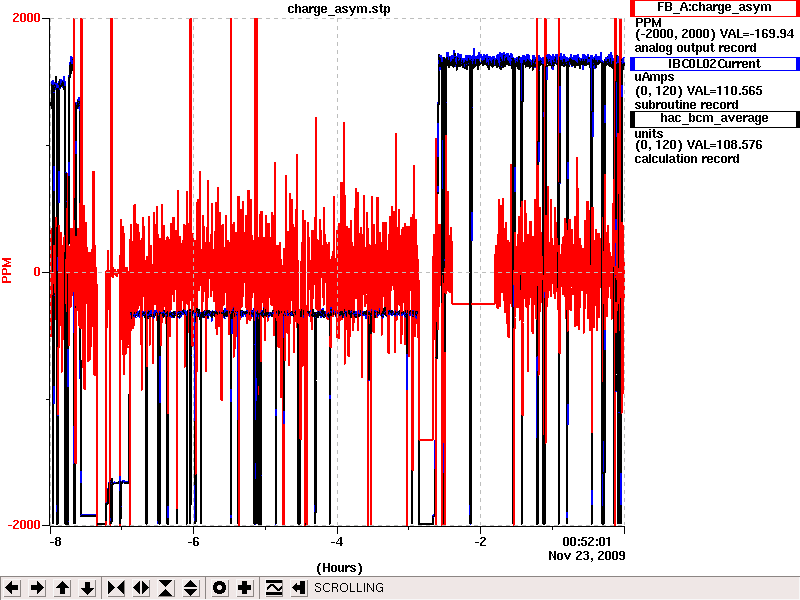The height and width of the screenshot is (600, 800).
Task: Click the Nov 23, 2009 date label
Action: click(587, 556)
